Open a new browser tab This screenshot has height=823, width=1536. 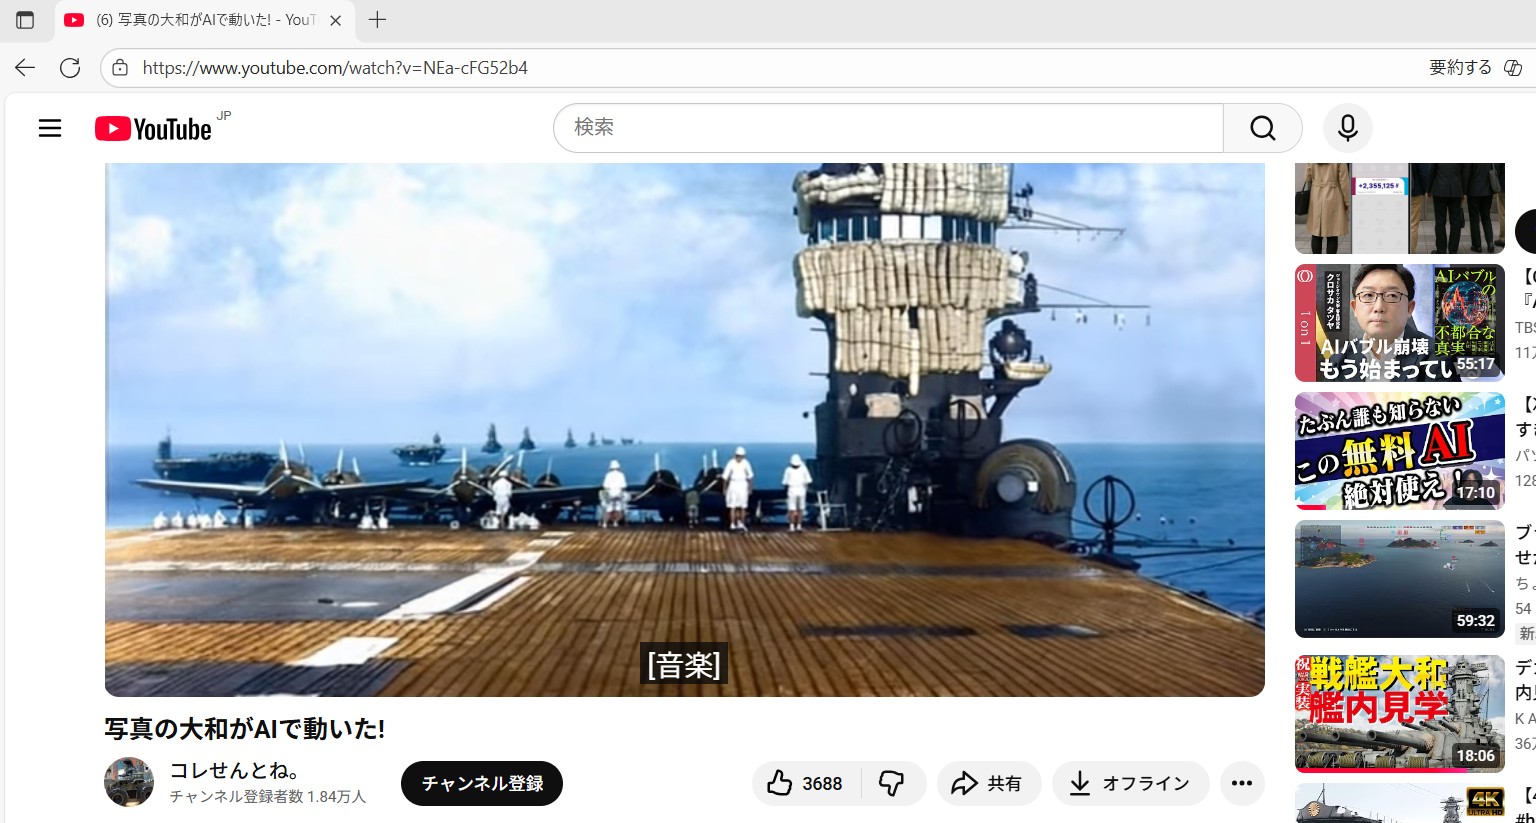377,20
